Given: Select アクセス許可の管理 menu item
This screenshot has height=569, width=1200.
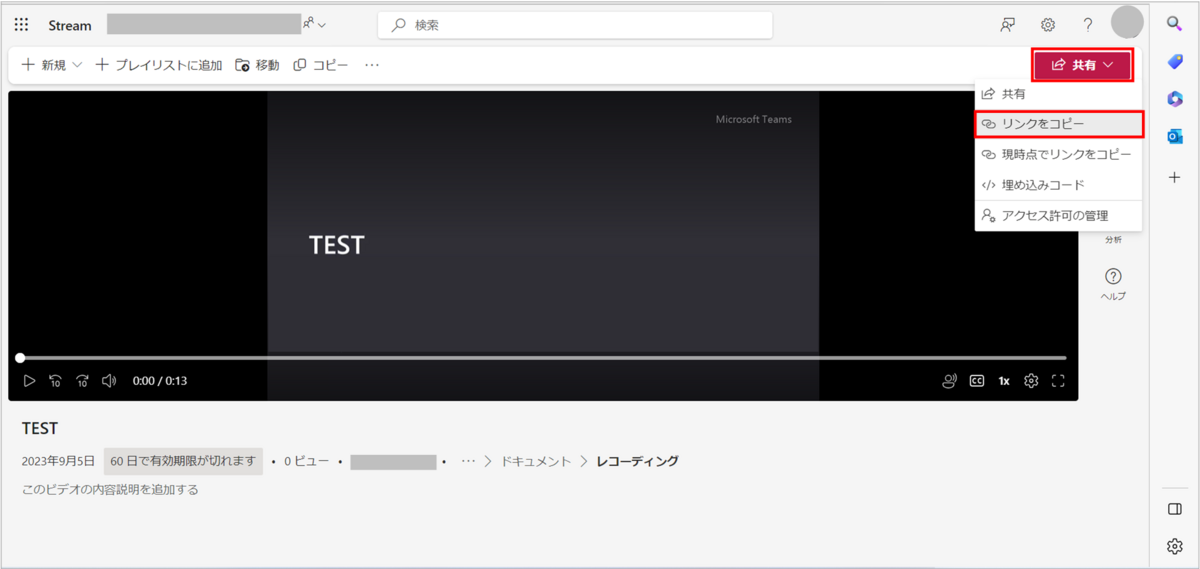Looking at the screenshot, I should click(1058, 216).
